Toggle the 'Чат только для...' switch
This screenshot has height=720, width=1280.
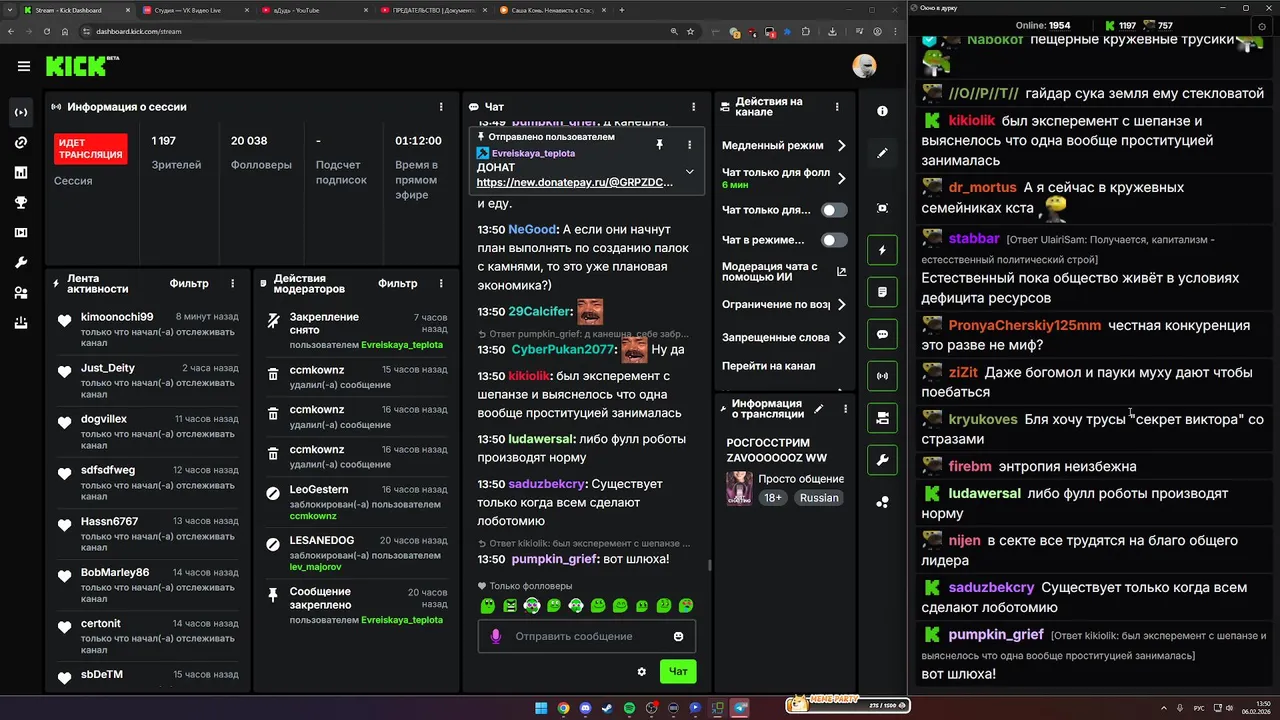[834, 210]
